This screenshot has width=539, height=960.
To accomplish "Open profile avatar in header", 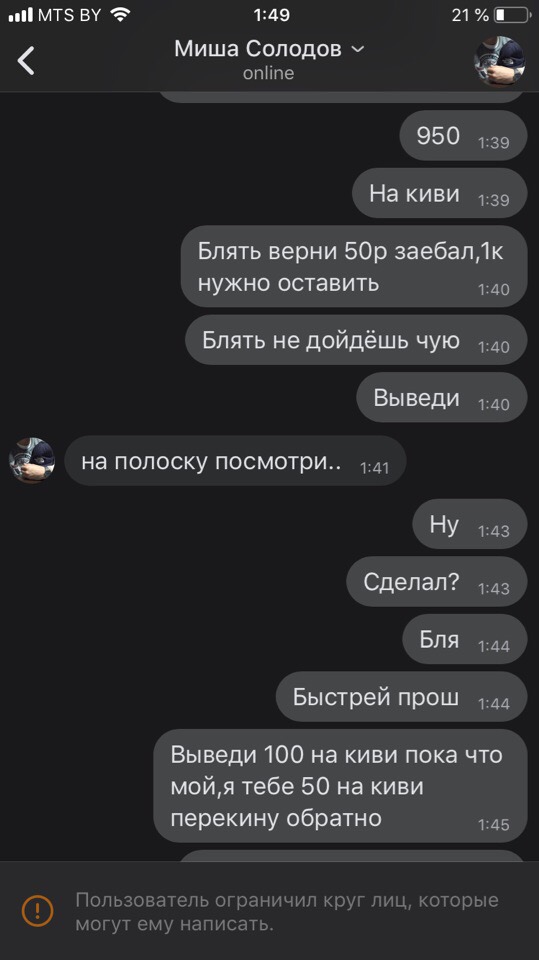I will (500, 60).
